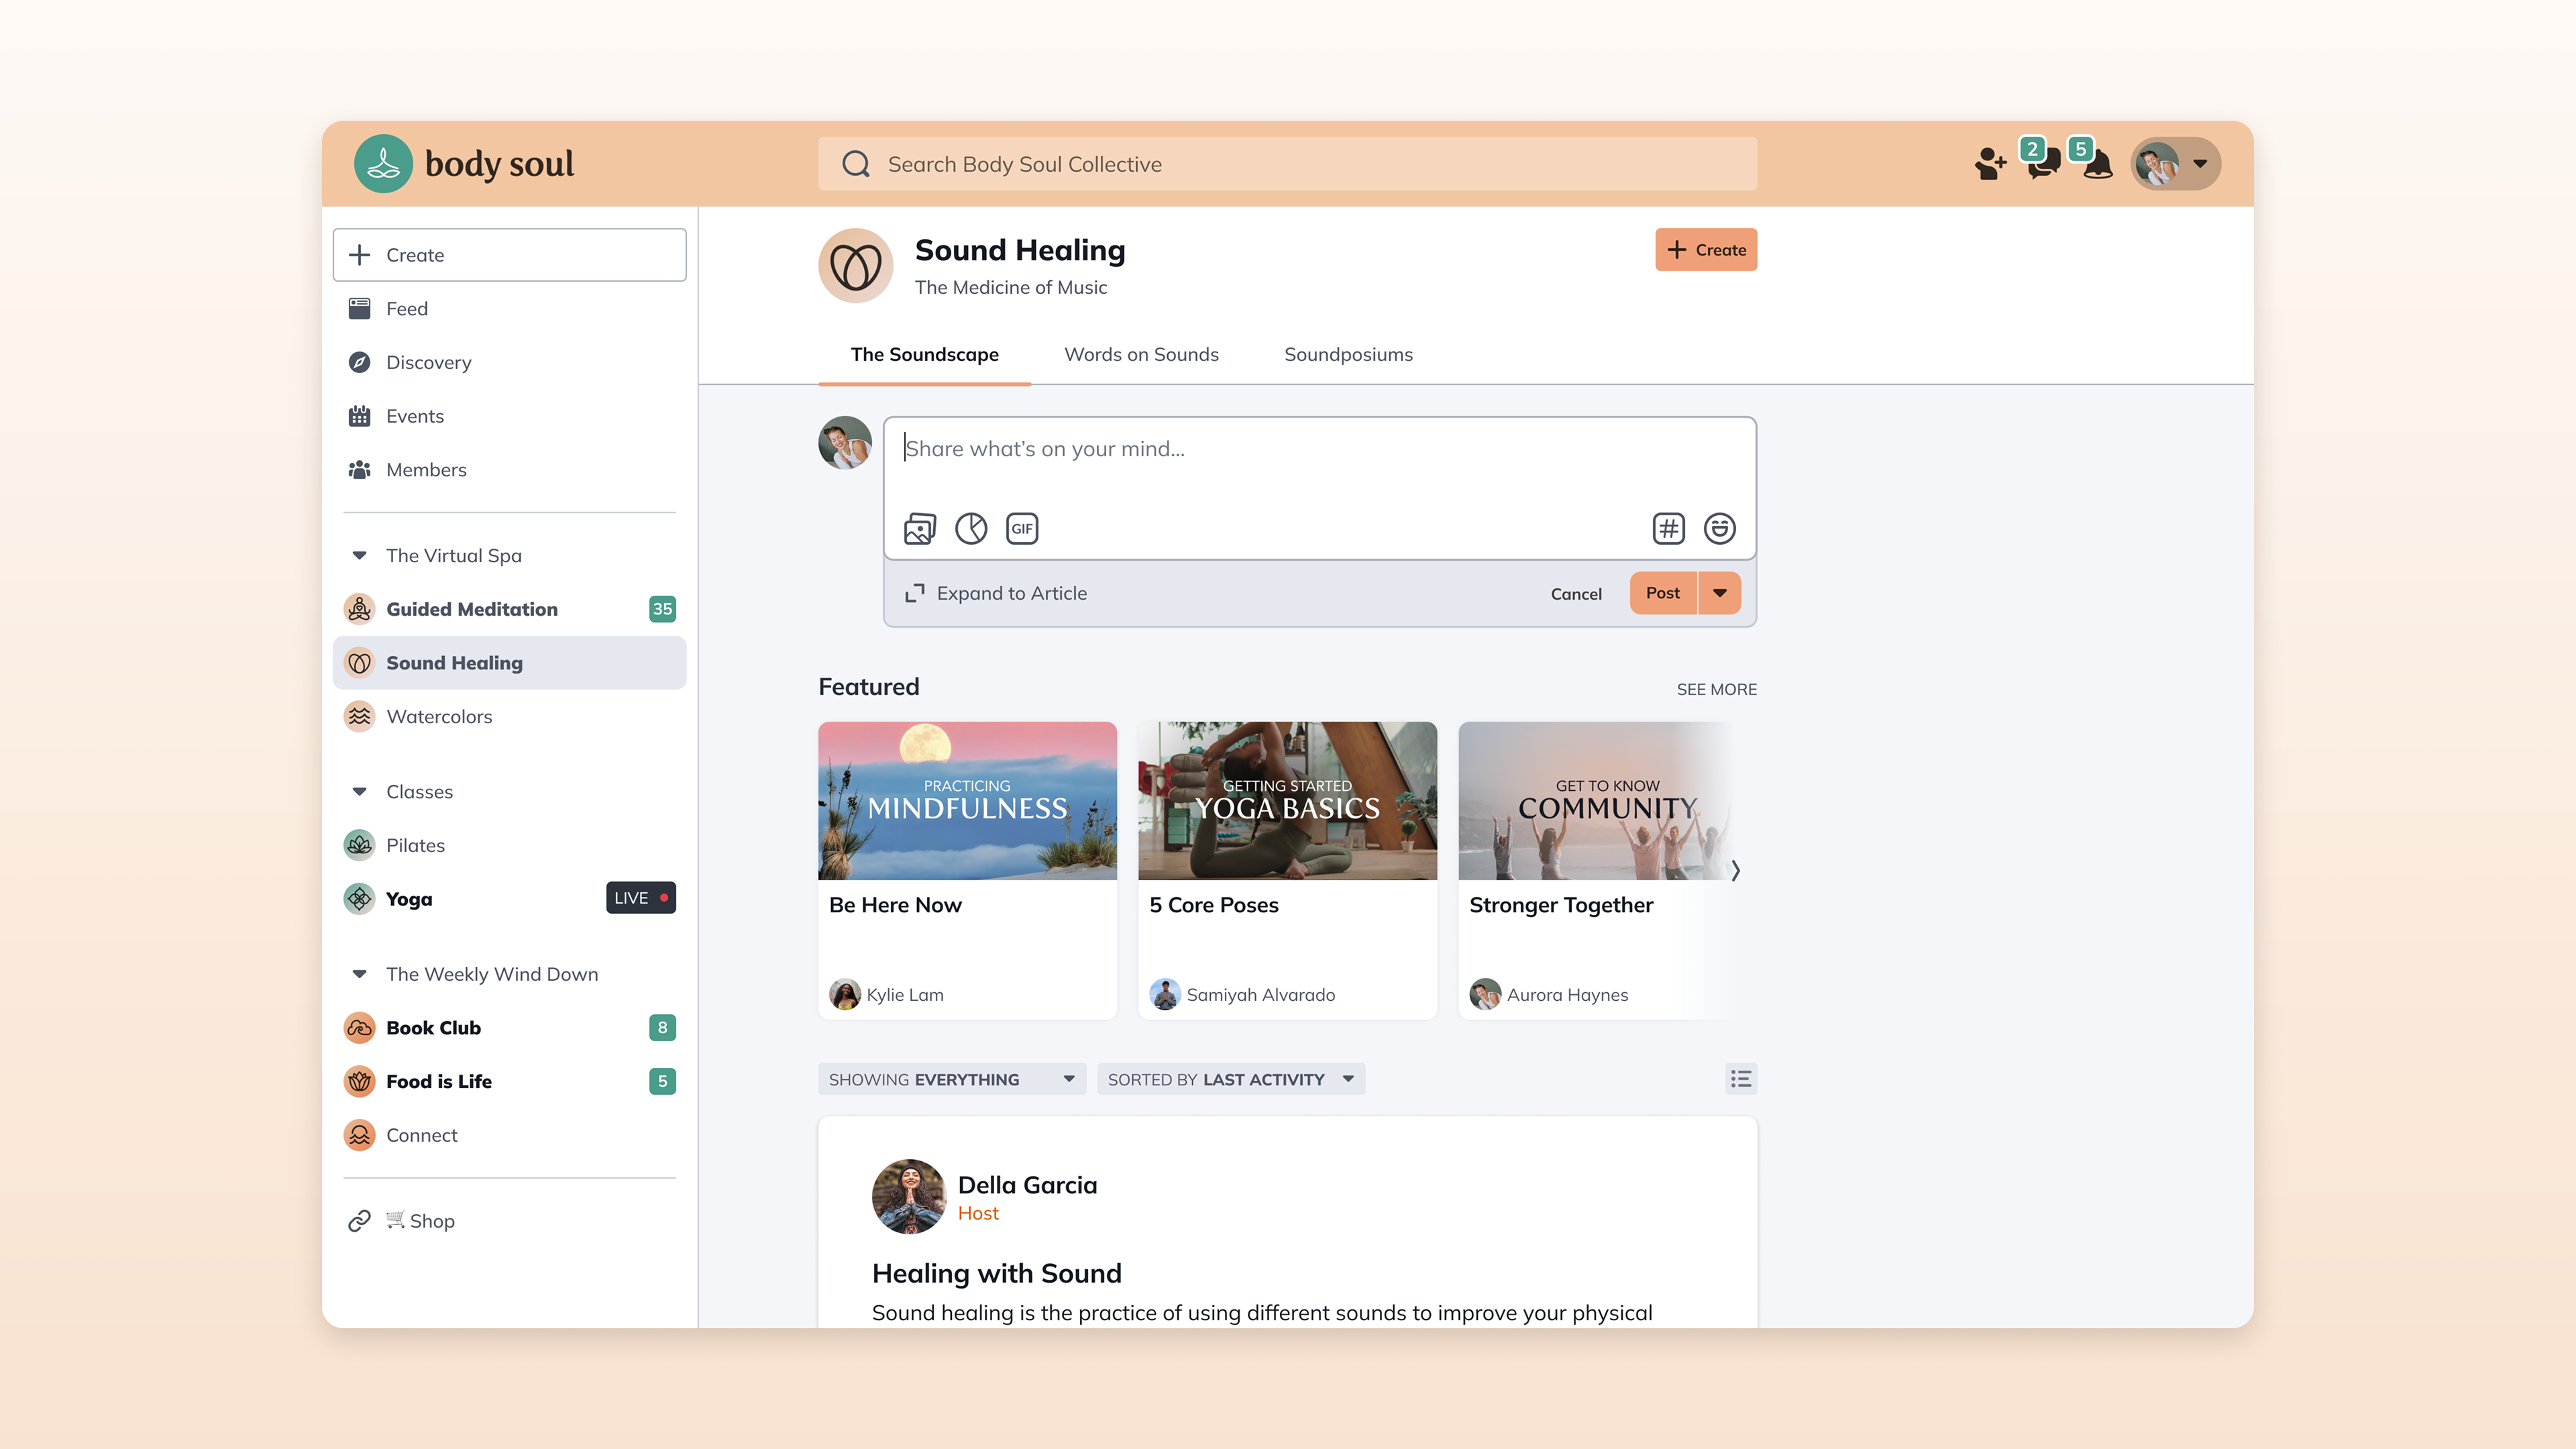Collapse The Virtual Spa section

tap(359, 555)
